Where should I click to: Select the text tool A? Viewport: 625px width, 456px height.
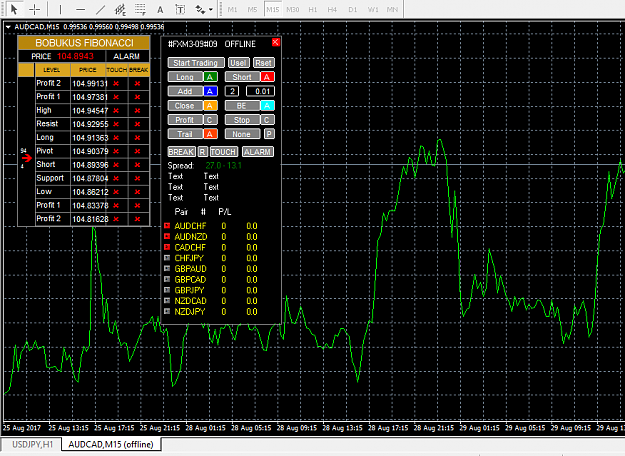click(x=160, y=9)
